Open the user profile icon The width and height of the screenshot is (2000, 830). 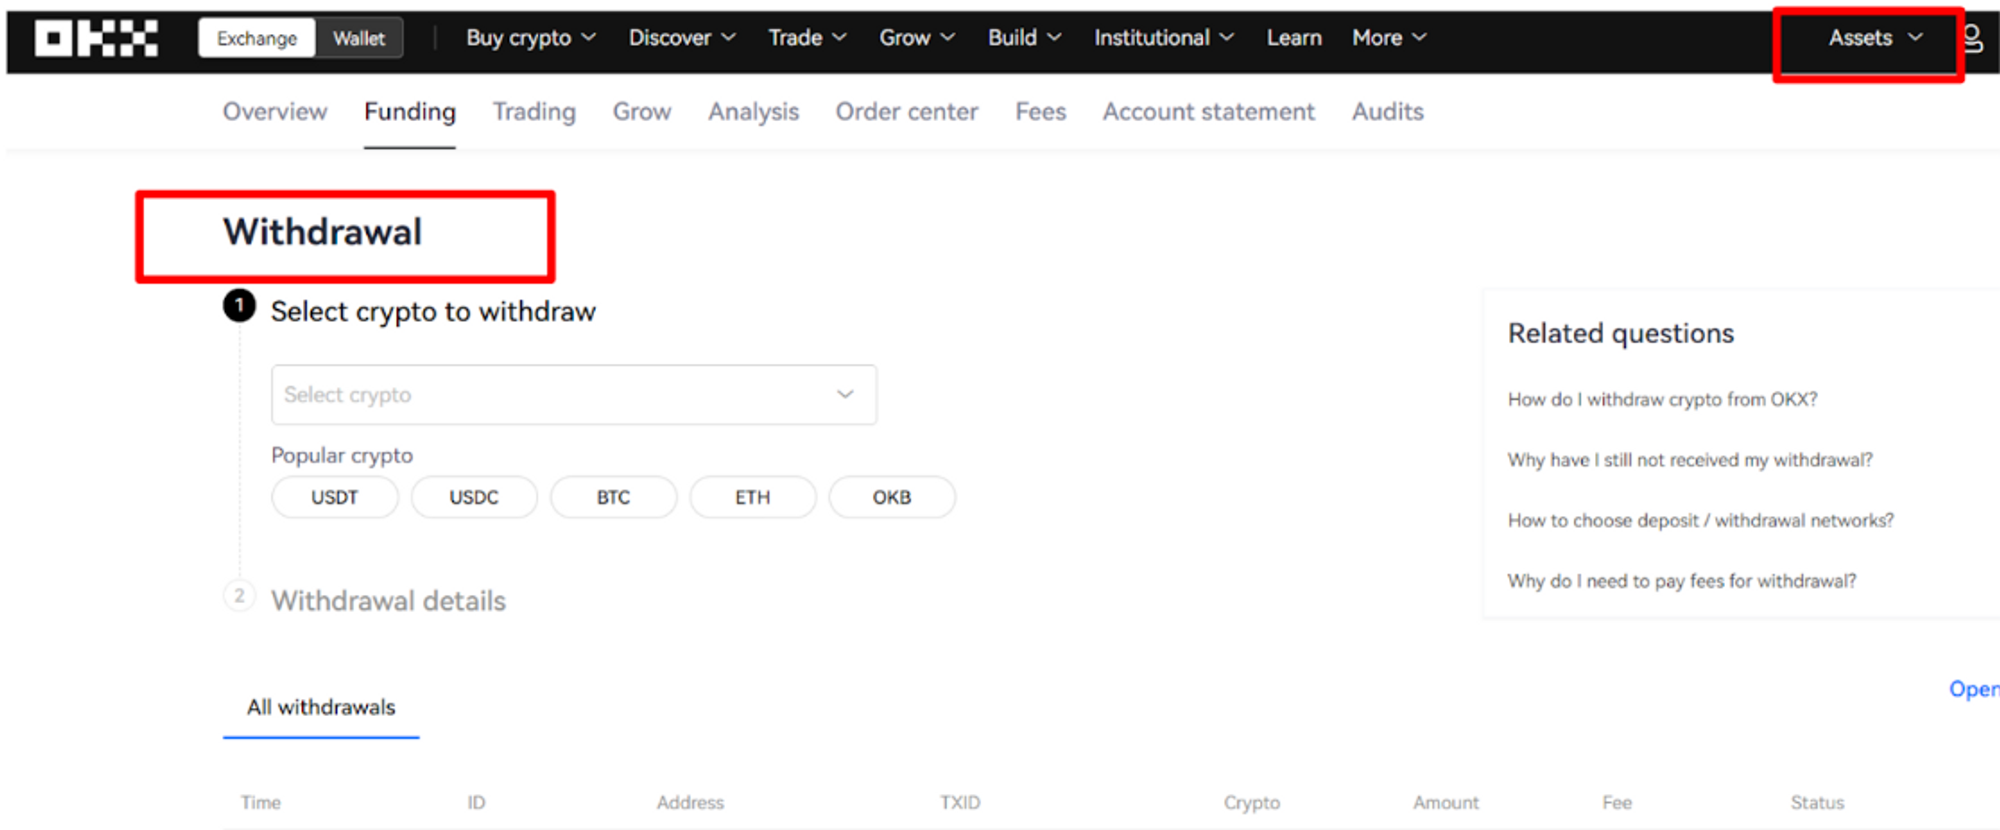1972,38
